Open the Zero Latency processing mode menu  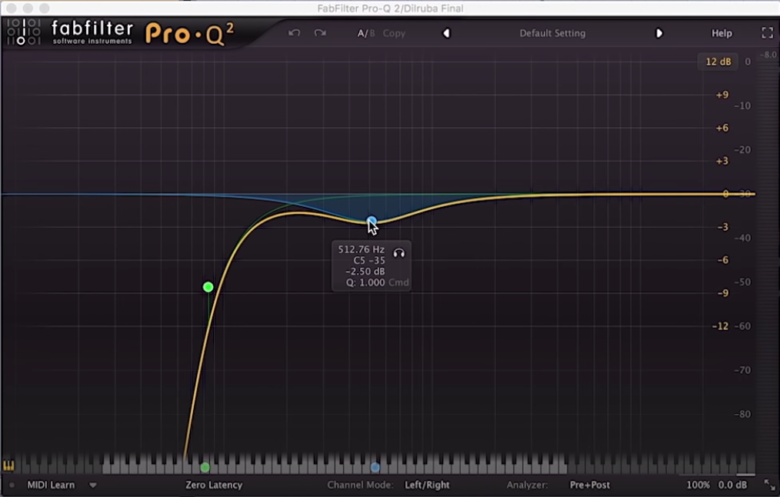tap(214, 485)
